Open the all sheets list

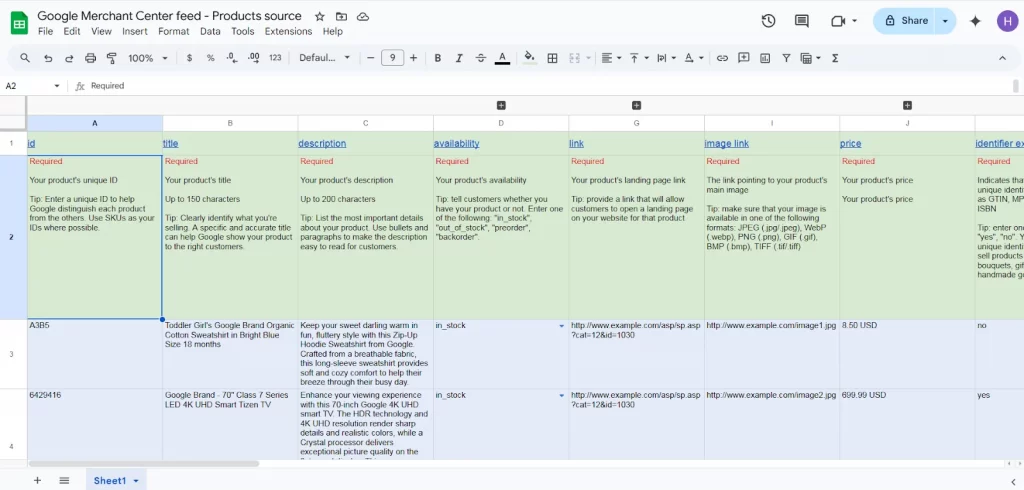[x=64, y=481]
